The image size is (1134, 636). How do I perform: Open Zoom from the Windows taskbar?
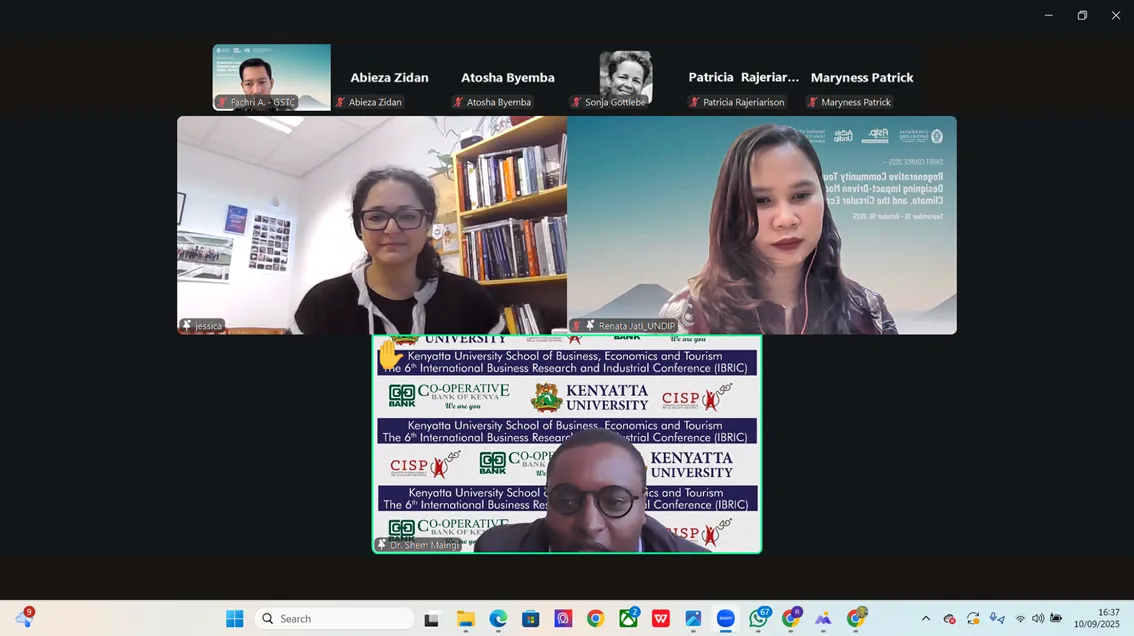click(x=726, y=619)
